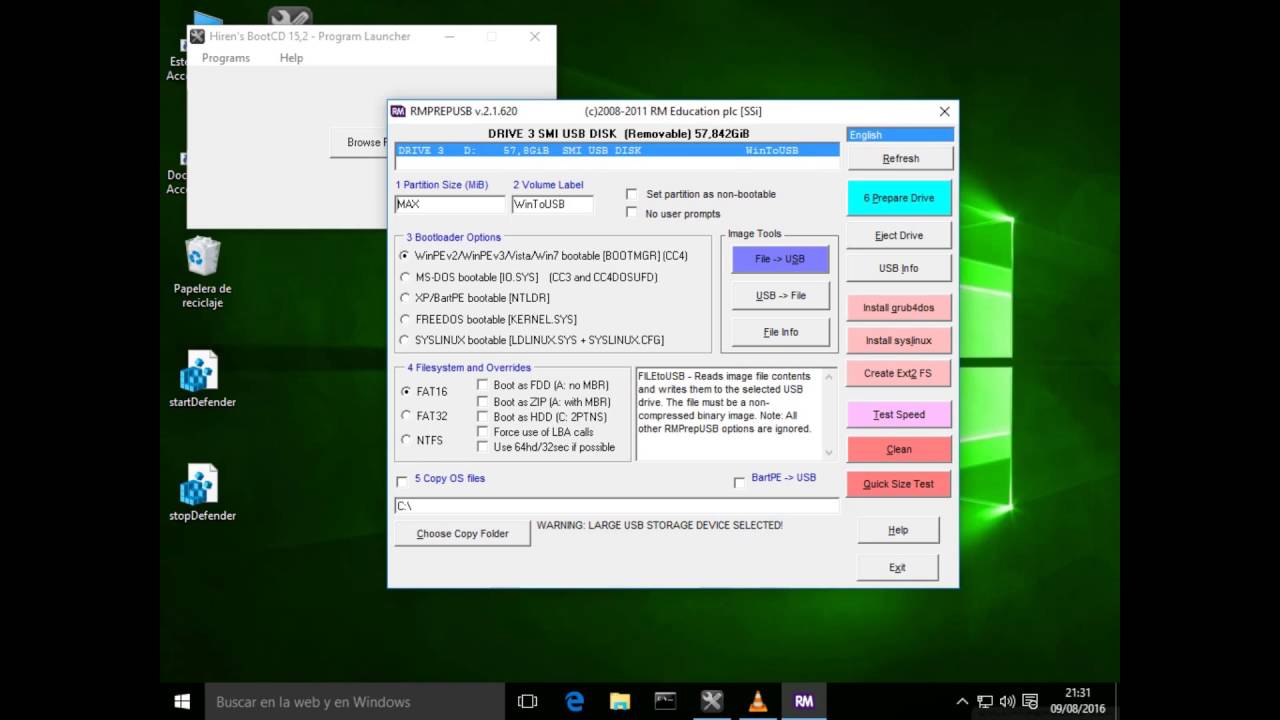Open the Programs menu in Hiren's launcher

(x=226, y=58)
